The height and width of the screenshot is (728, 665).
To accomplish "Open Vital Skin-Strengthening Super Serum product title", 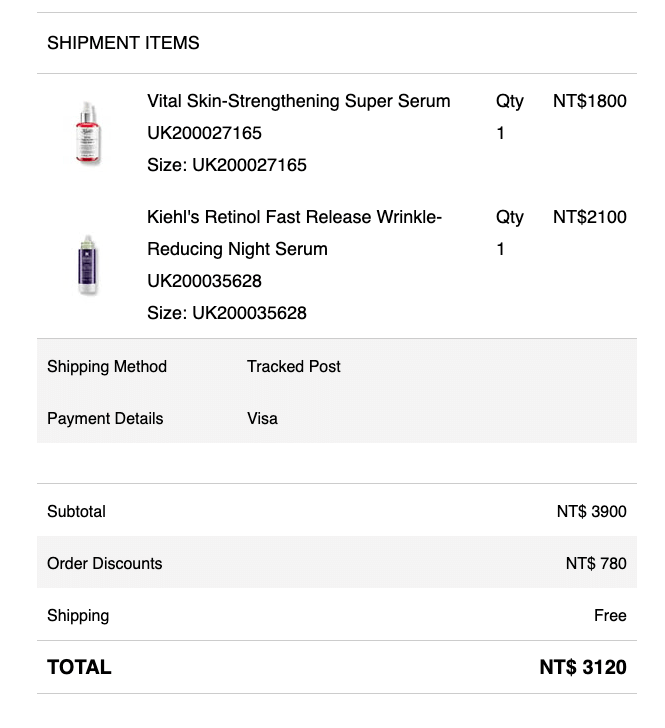I will point(298,101).
